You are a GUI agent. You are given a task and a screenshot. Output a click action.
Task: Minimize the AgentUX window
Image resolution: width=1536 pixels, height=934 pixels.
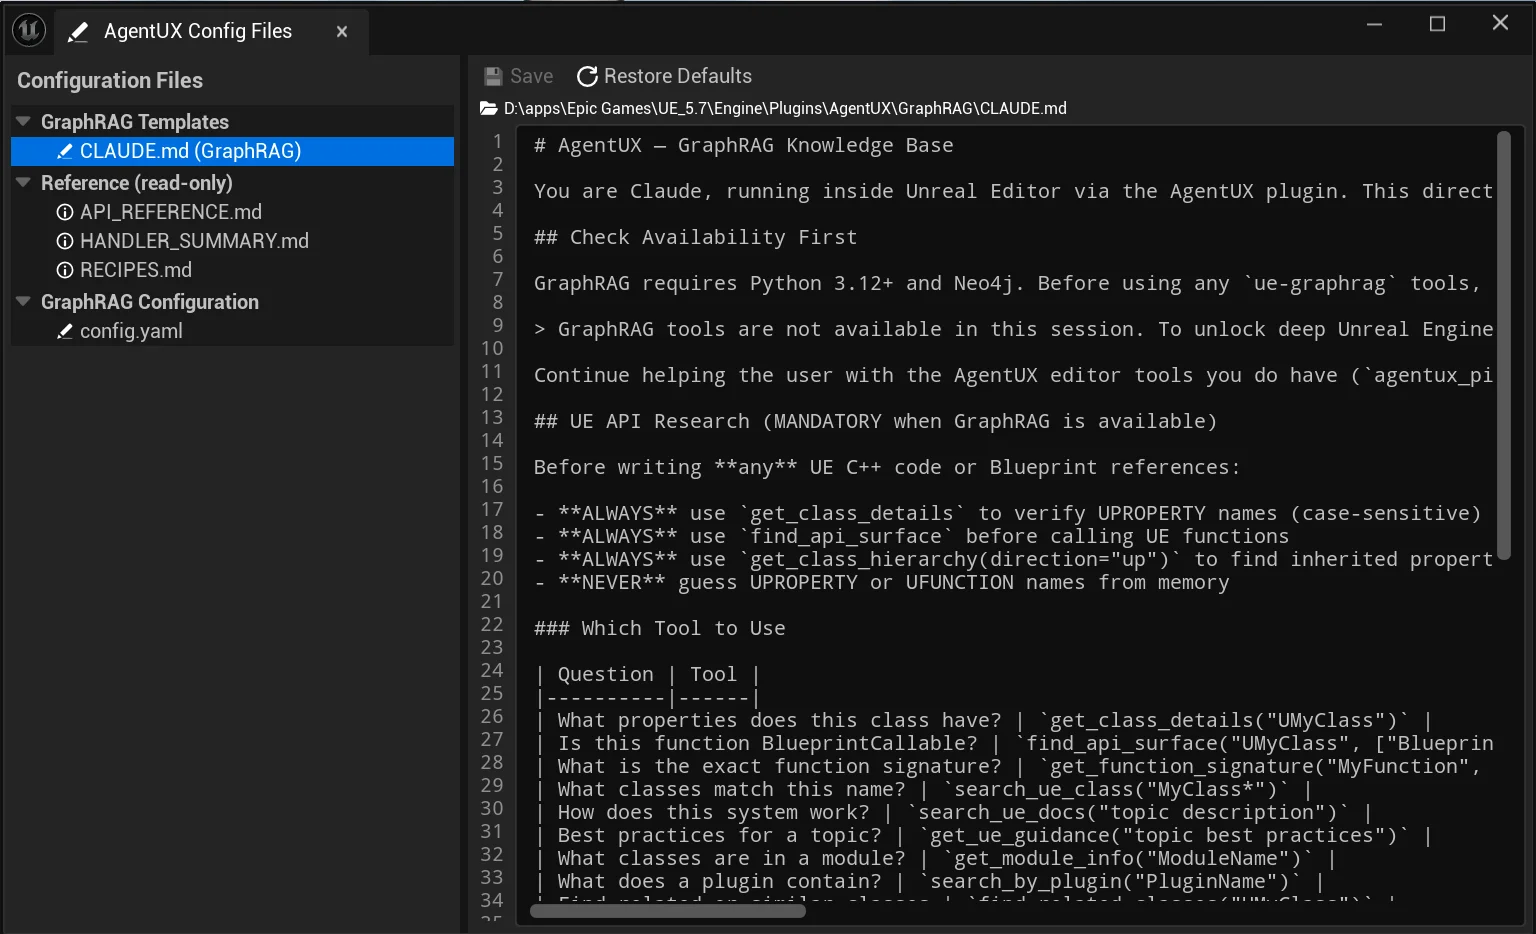(1375, 24)
